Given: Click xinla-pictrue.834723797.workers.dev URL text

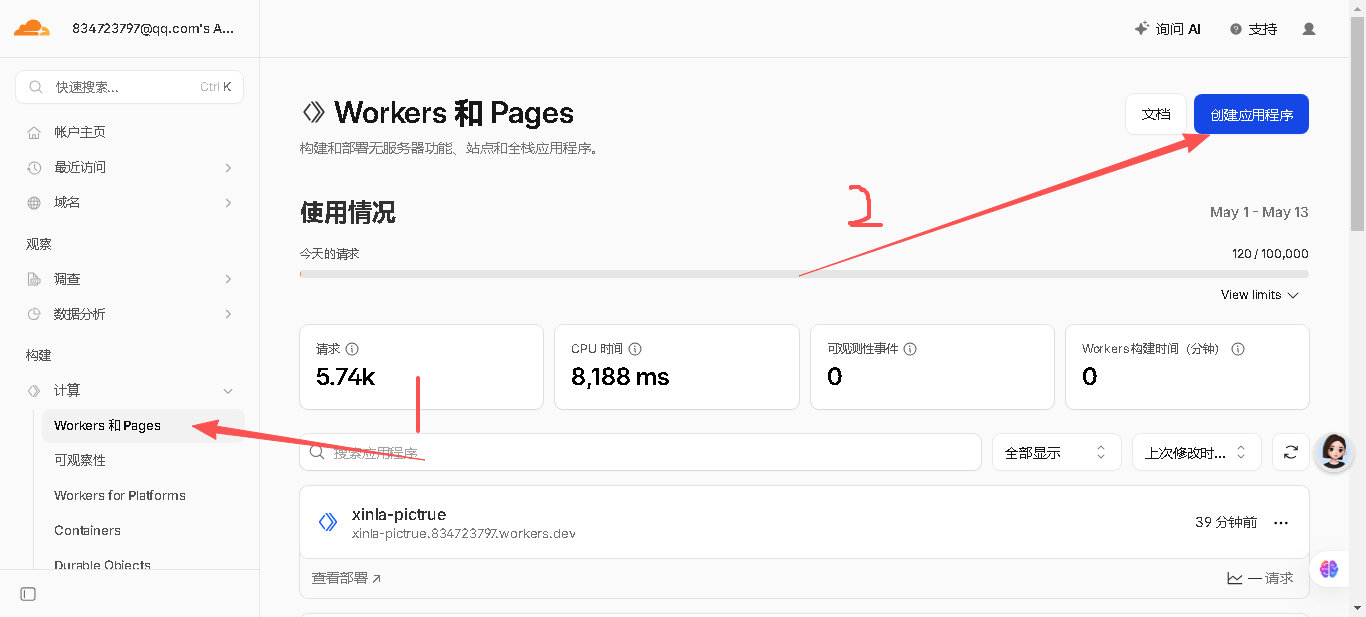Looking at the screenshot, I should tap(463, 534).
